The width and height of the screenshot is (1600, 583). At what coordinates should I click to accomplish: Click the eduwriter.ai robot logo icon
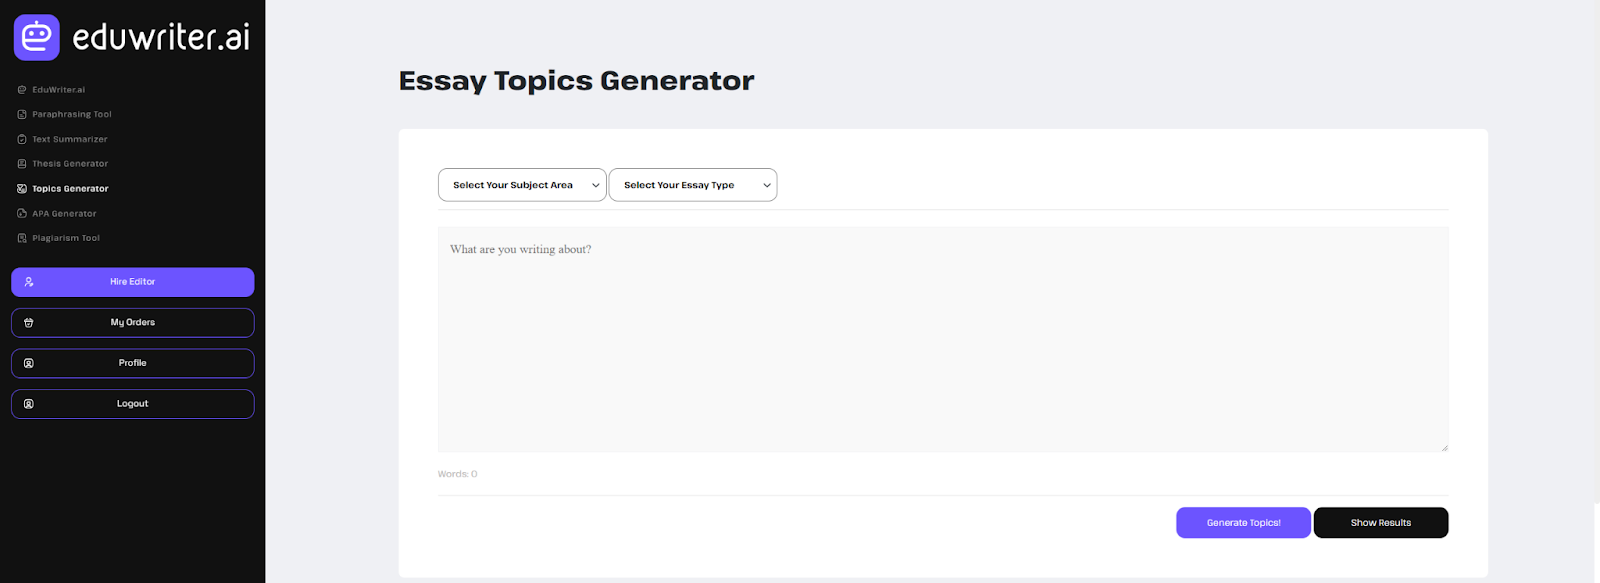click(36, 37)
